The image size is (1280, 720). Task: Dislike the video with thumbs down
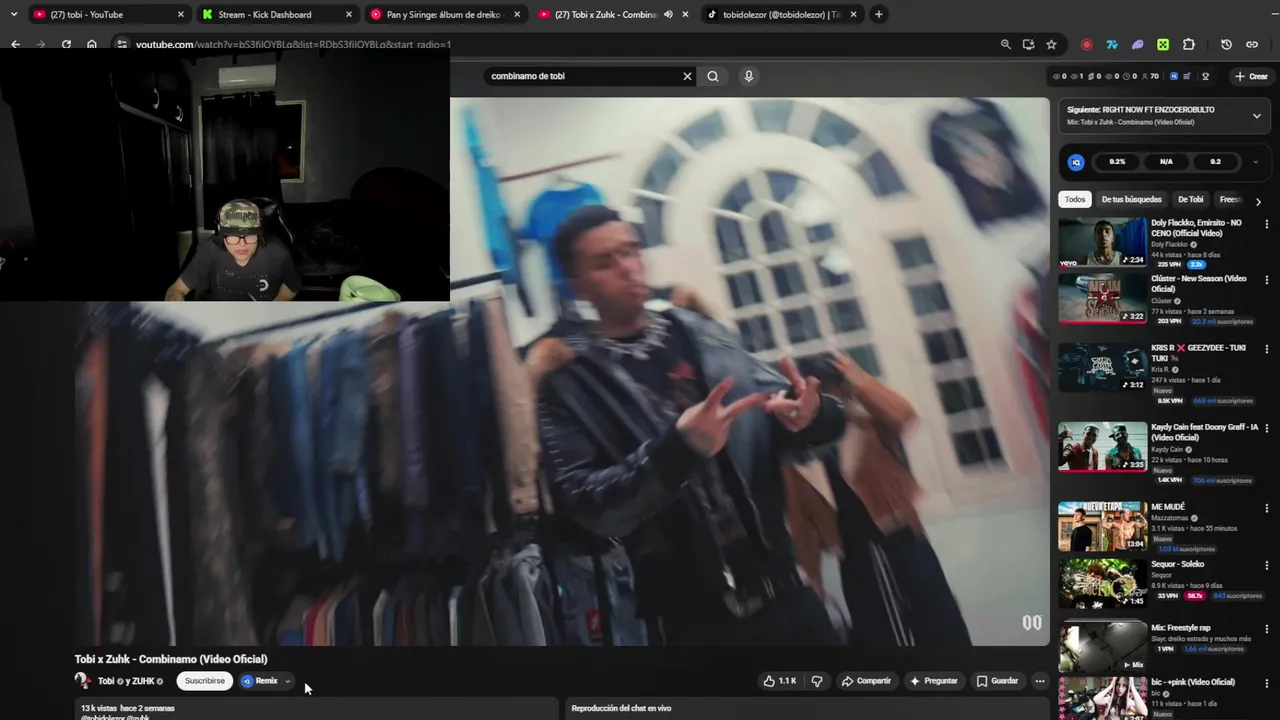click(817, 681)
